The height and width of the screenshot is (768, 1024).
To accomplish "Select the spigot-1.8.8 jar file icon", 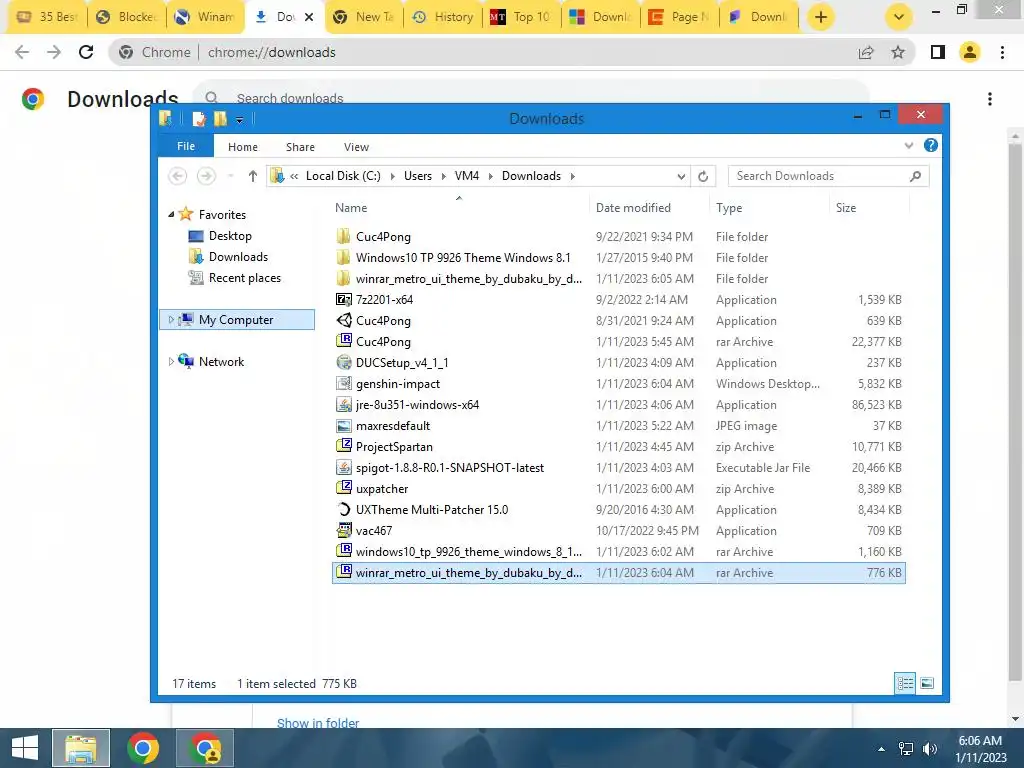I will click(x=344, y=468).
